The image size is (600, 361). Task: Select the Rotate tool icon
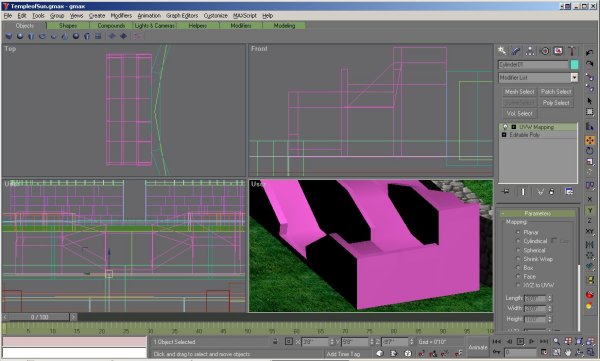point(590,151)
